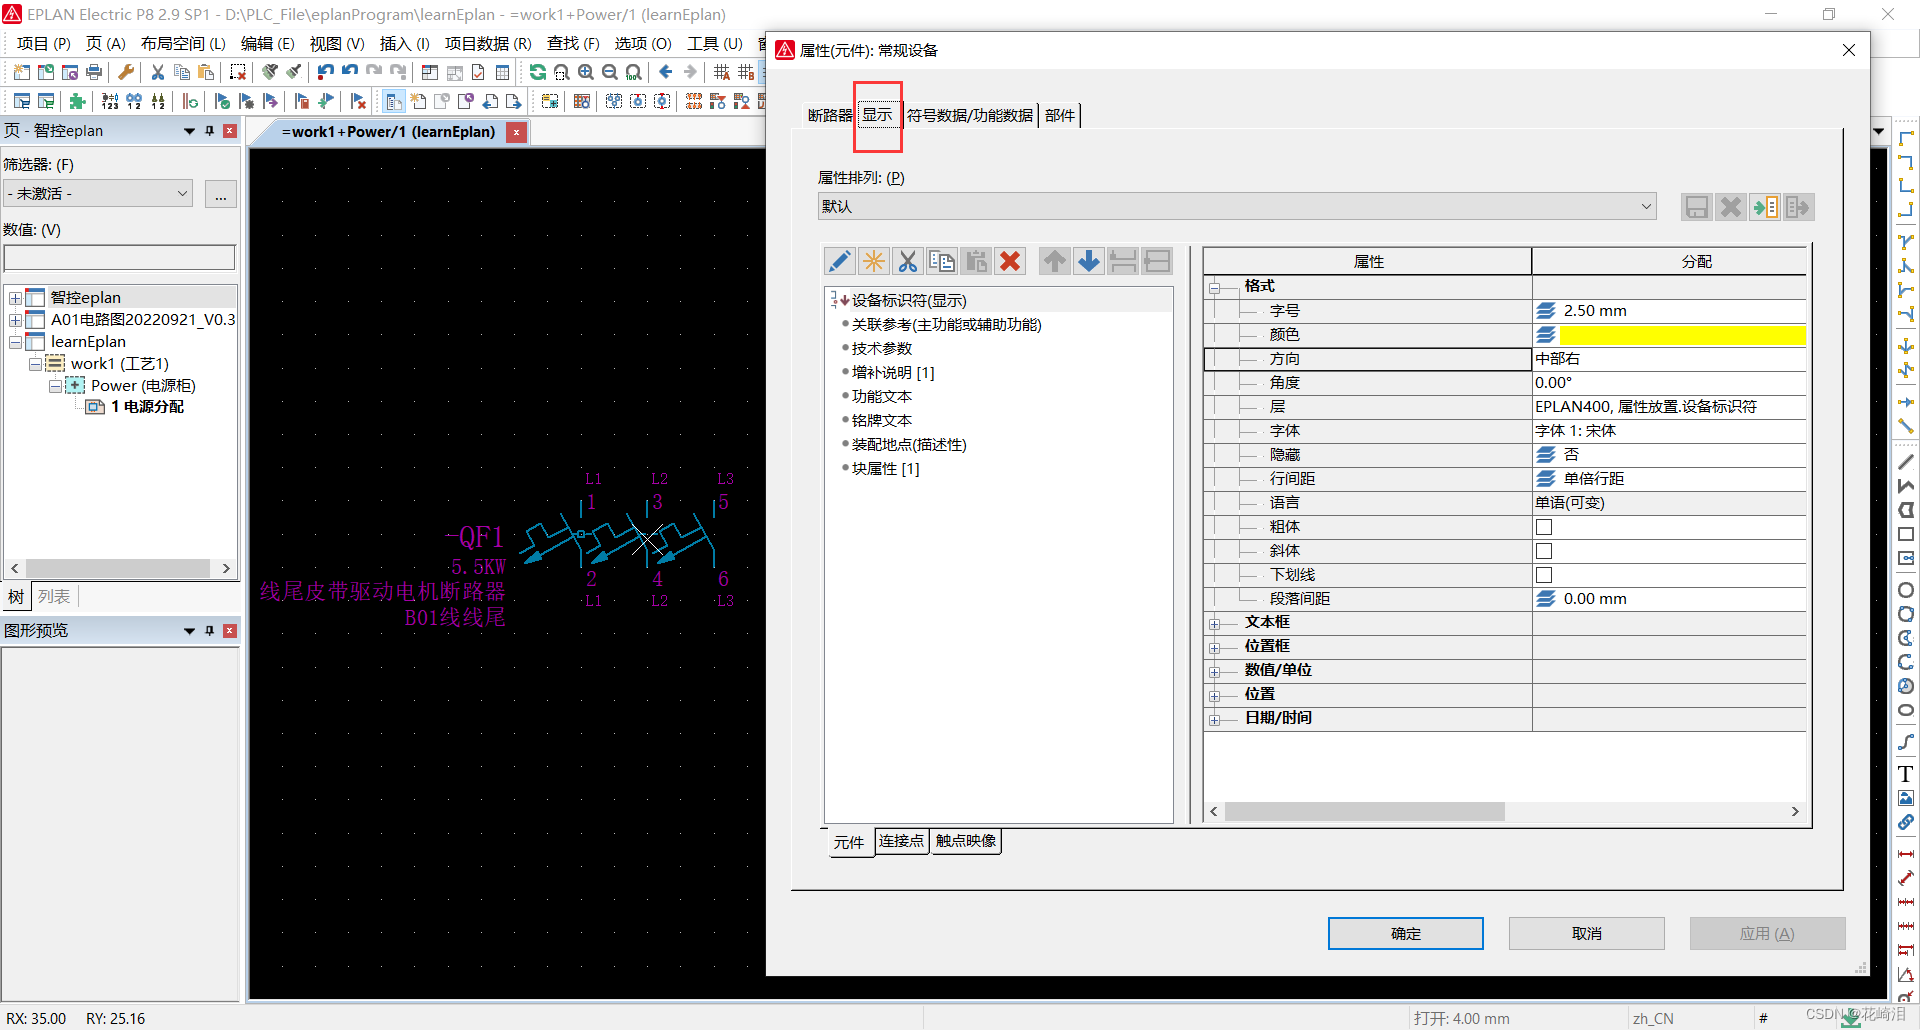Click the scissors cut icon in the dialog
The height and width of the screenshot is (1030, 1920).
tap(908, 262)
